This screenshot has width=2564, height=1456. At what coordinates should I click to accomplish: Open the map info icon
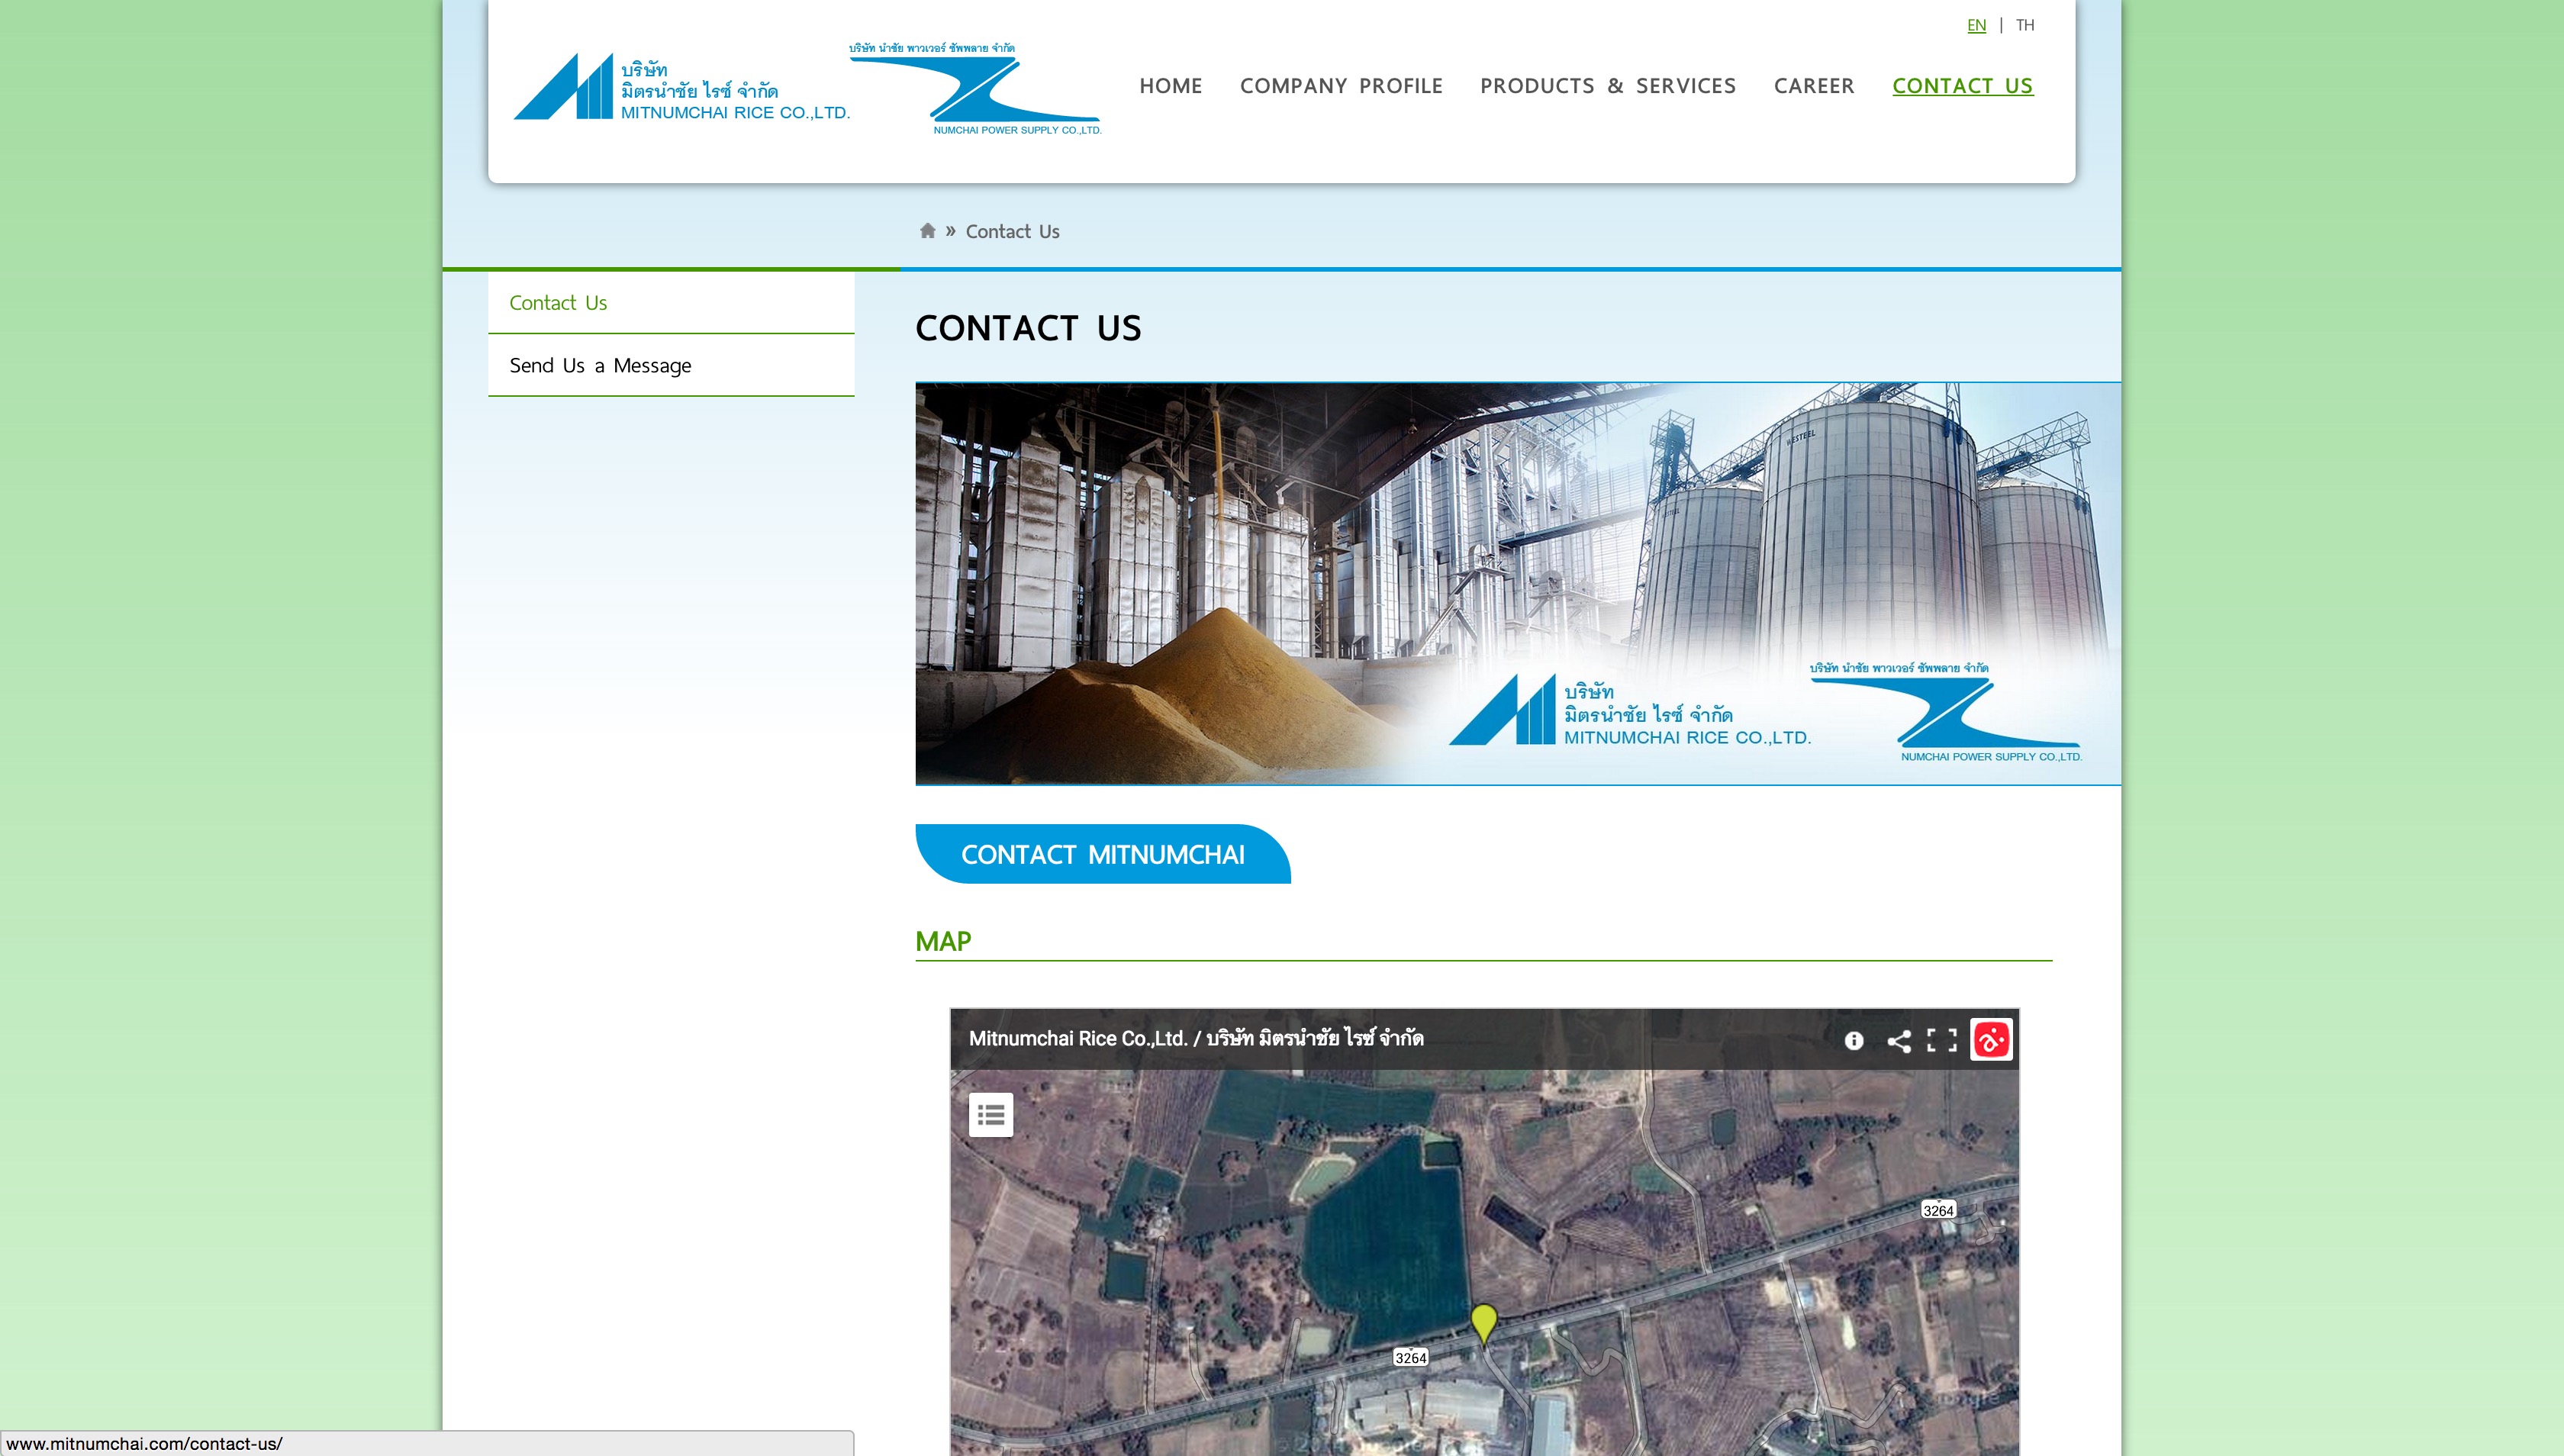tap(1853, 1040)
